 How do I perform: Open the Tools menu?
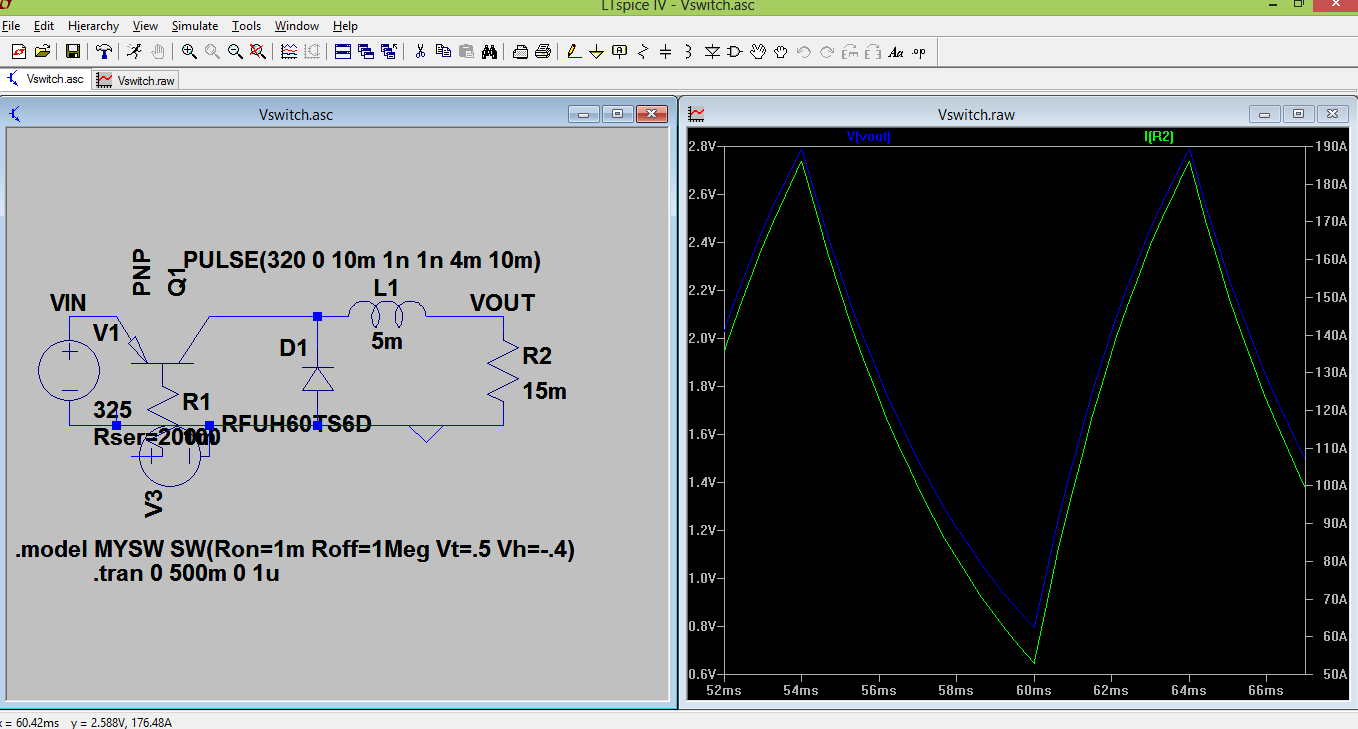point(246,26)
